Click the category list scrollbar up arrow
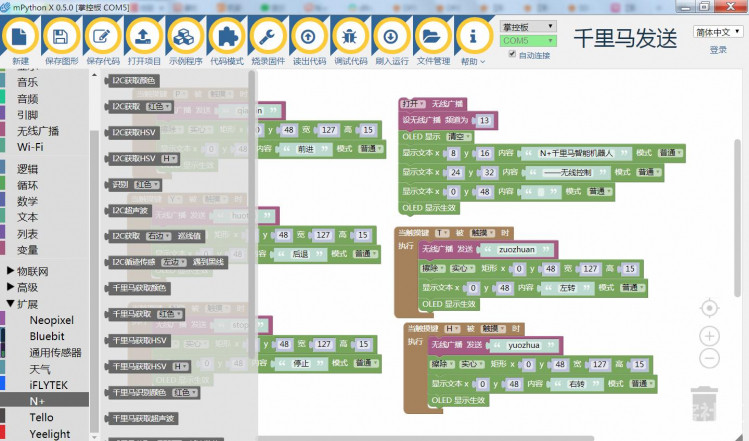 click(94, 75)
